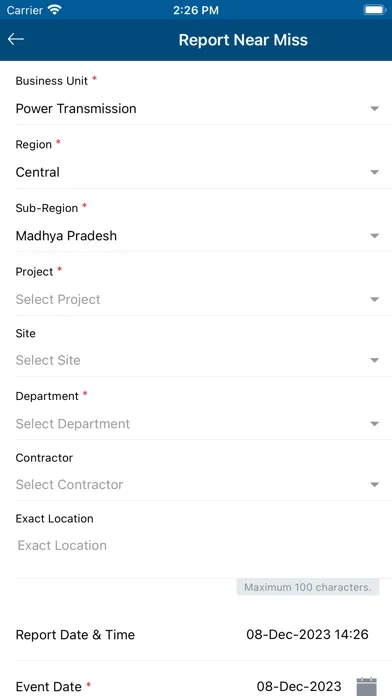Open the Select Project dropdown arrow

tap(375, 300)
